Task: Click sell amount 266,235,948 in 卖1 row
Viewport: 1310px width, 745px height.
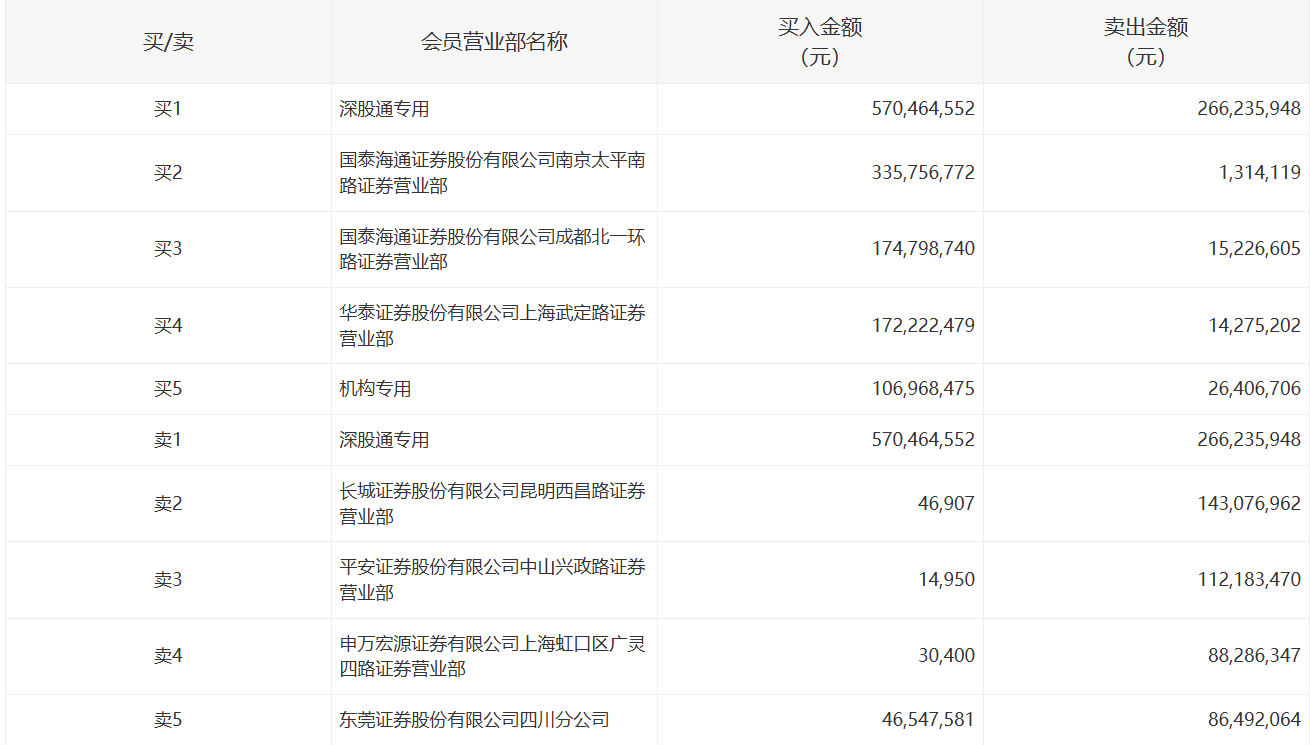Action: [1249, 440]
